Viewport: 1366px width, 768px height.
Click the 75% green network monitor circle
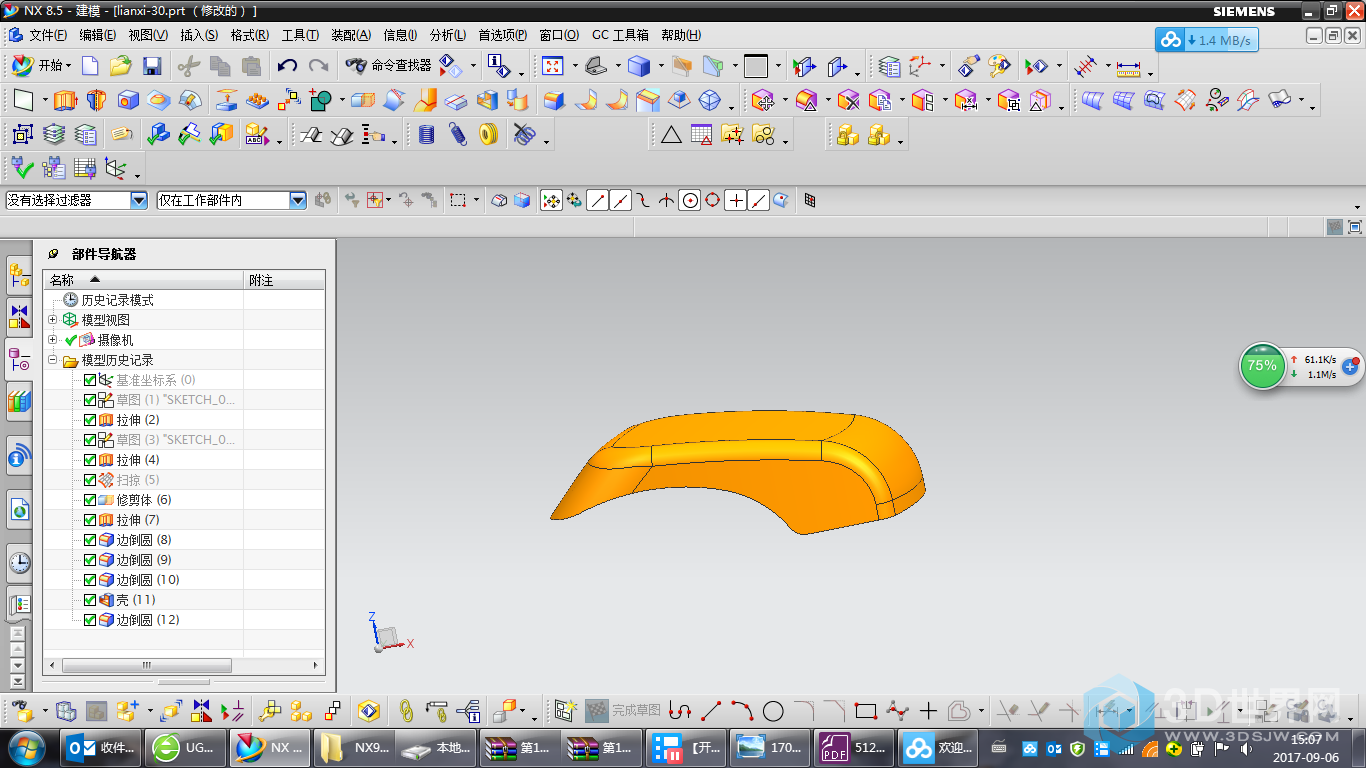click(1262, 366)
